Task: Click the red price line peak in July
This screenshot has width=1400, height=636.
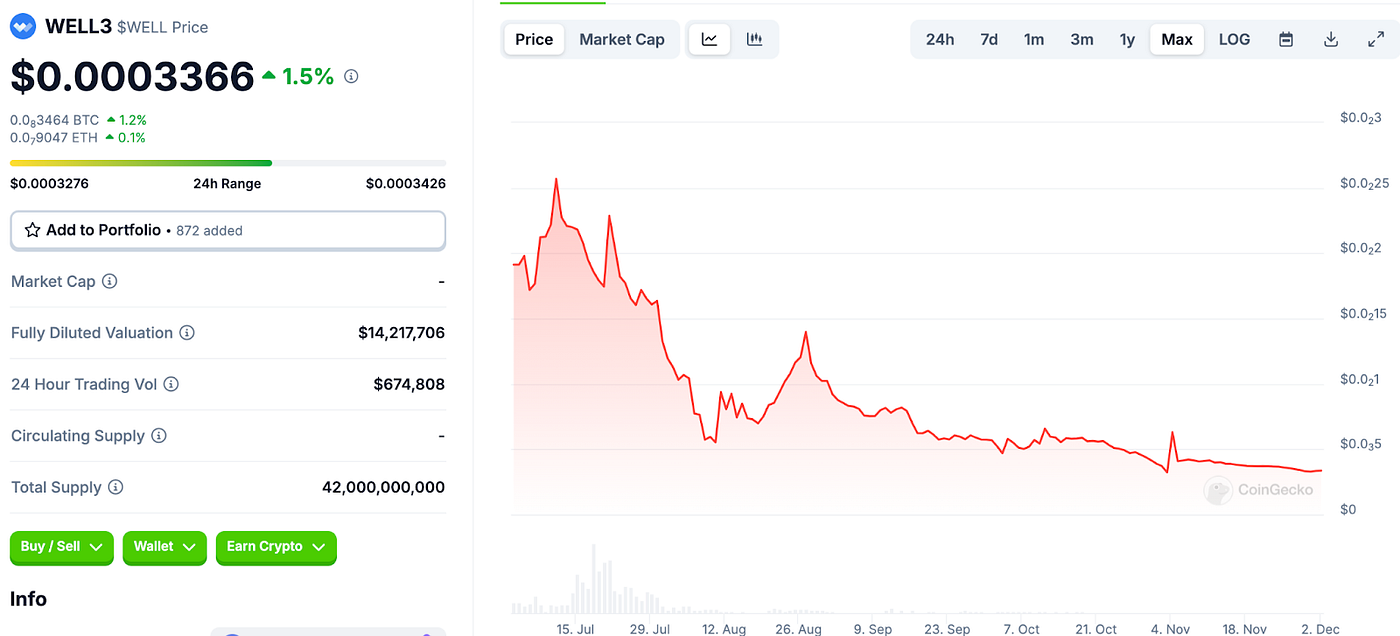Action: (x=556, y=179)
